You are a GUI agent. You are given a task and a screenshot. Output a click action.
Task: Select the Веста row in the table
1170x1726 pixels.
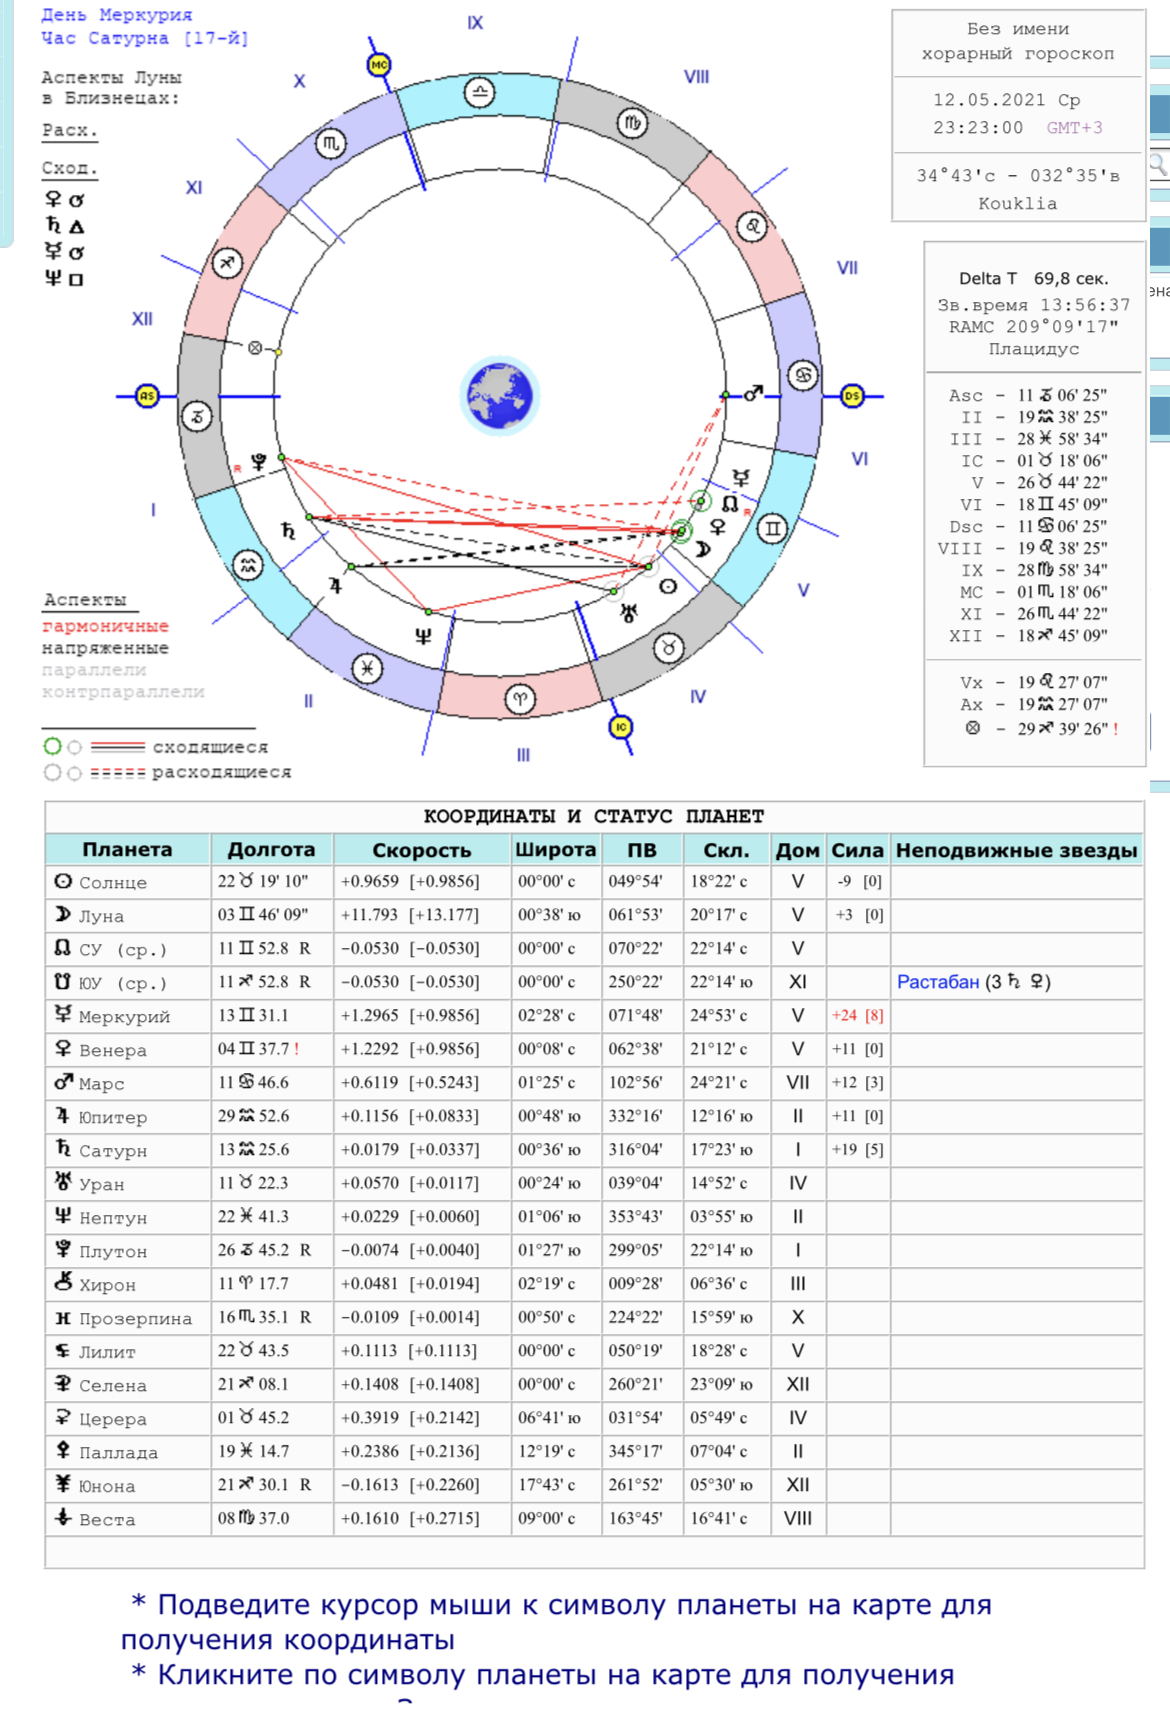(x=594, y=1519)
